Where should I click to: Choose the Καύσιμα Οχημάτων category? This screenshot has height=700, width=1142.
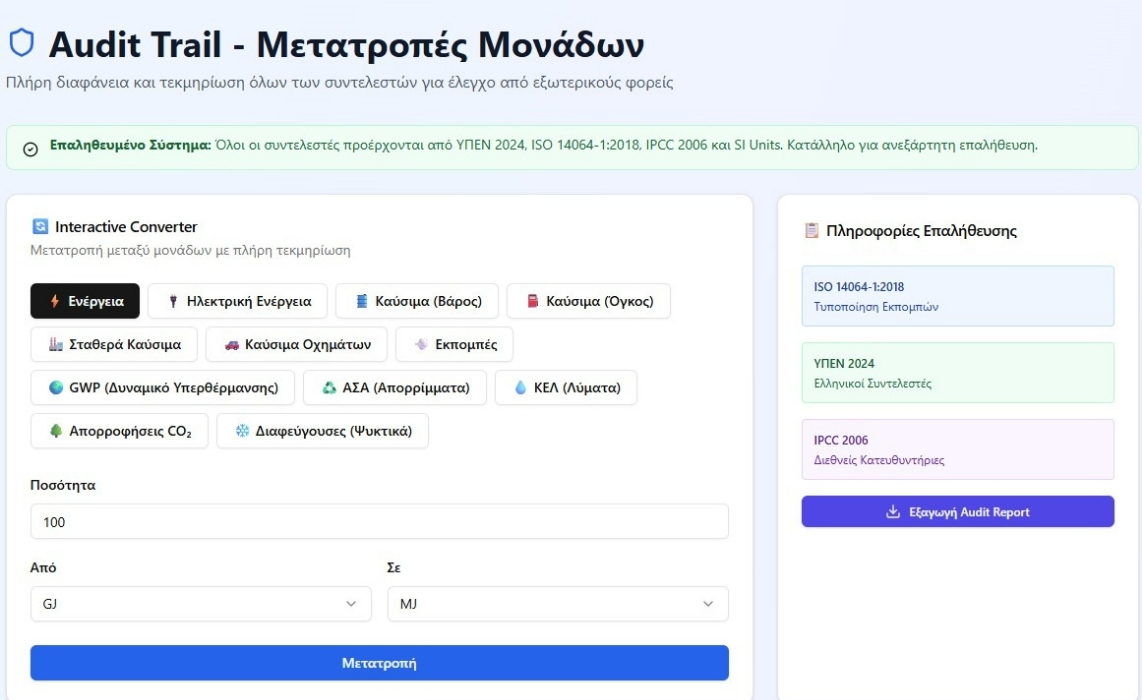tap(297, 345)
